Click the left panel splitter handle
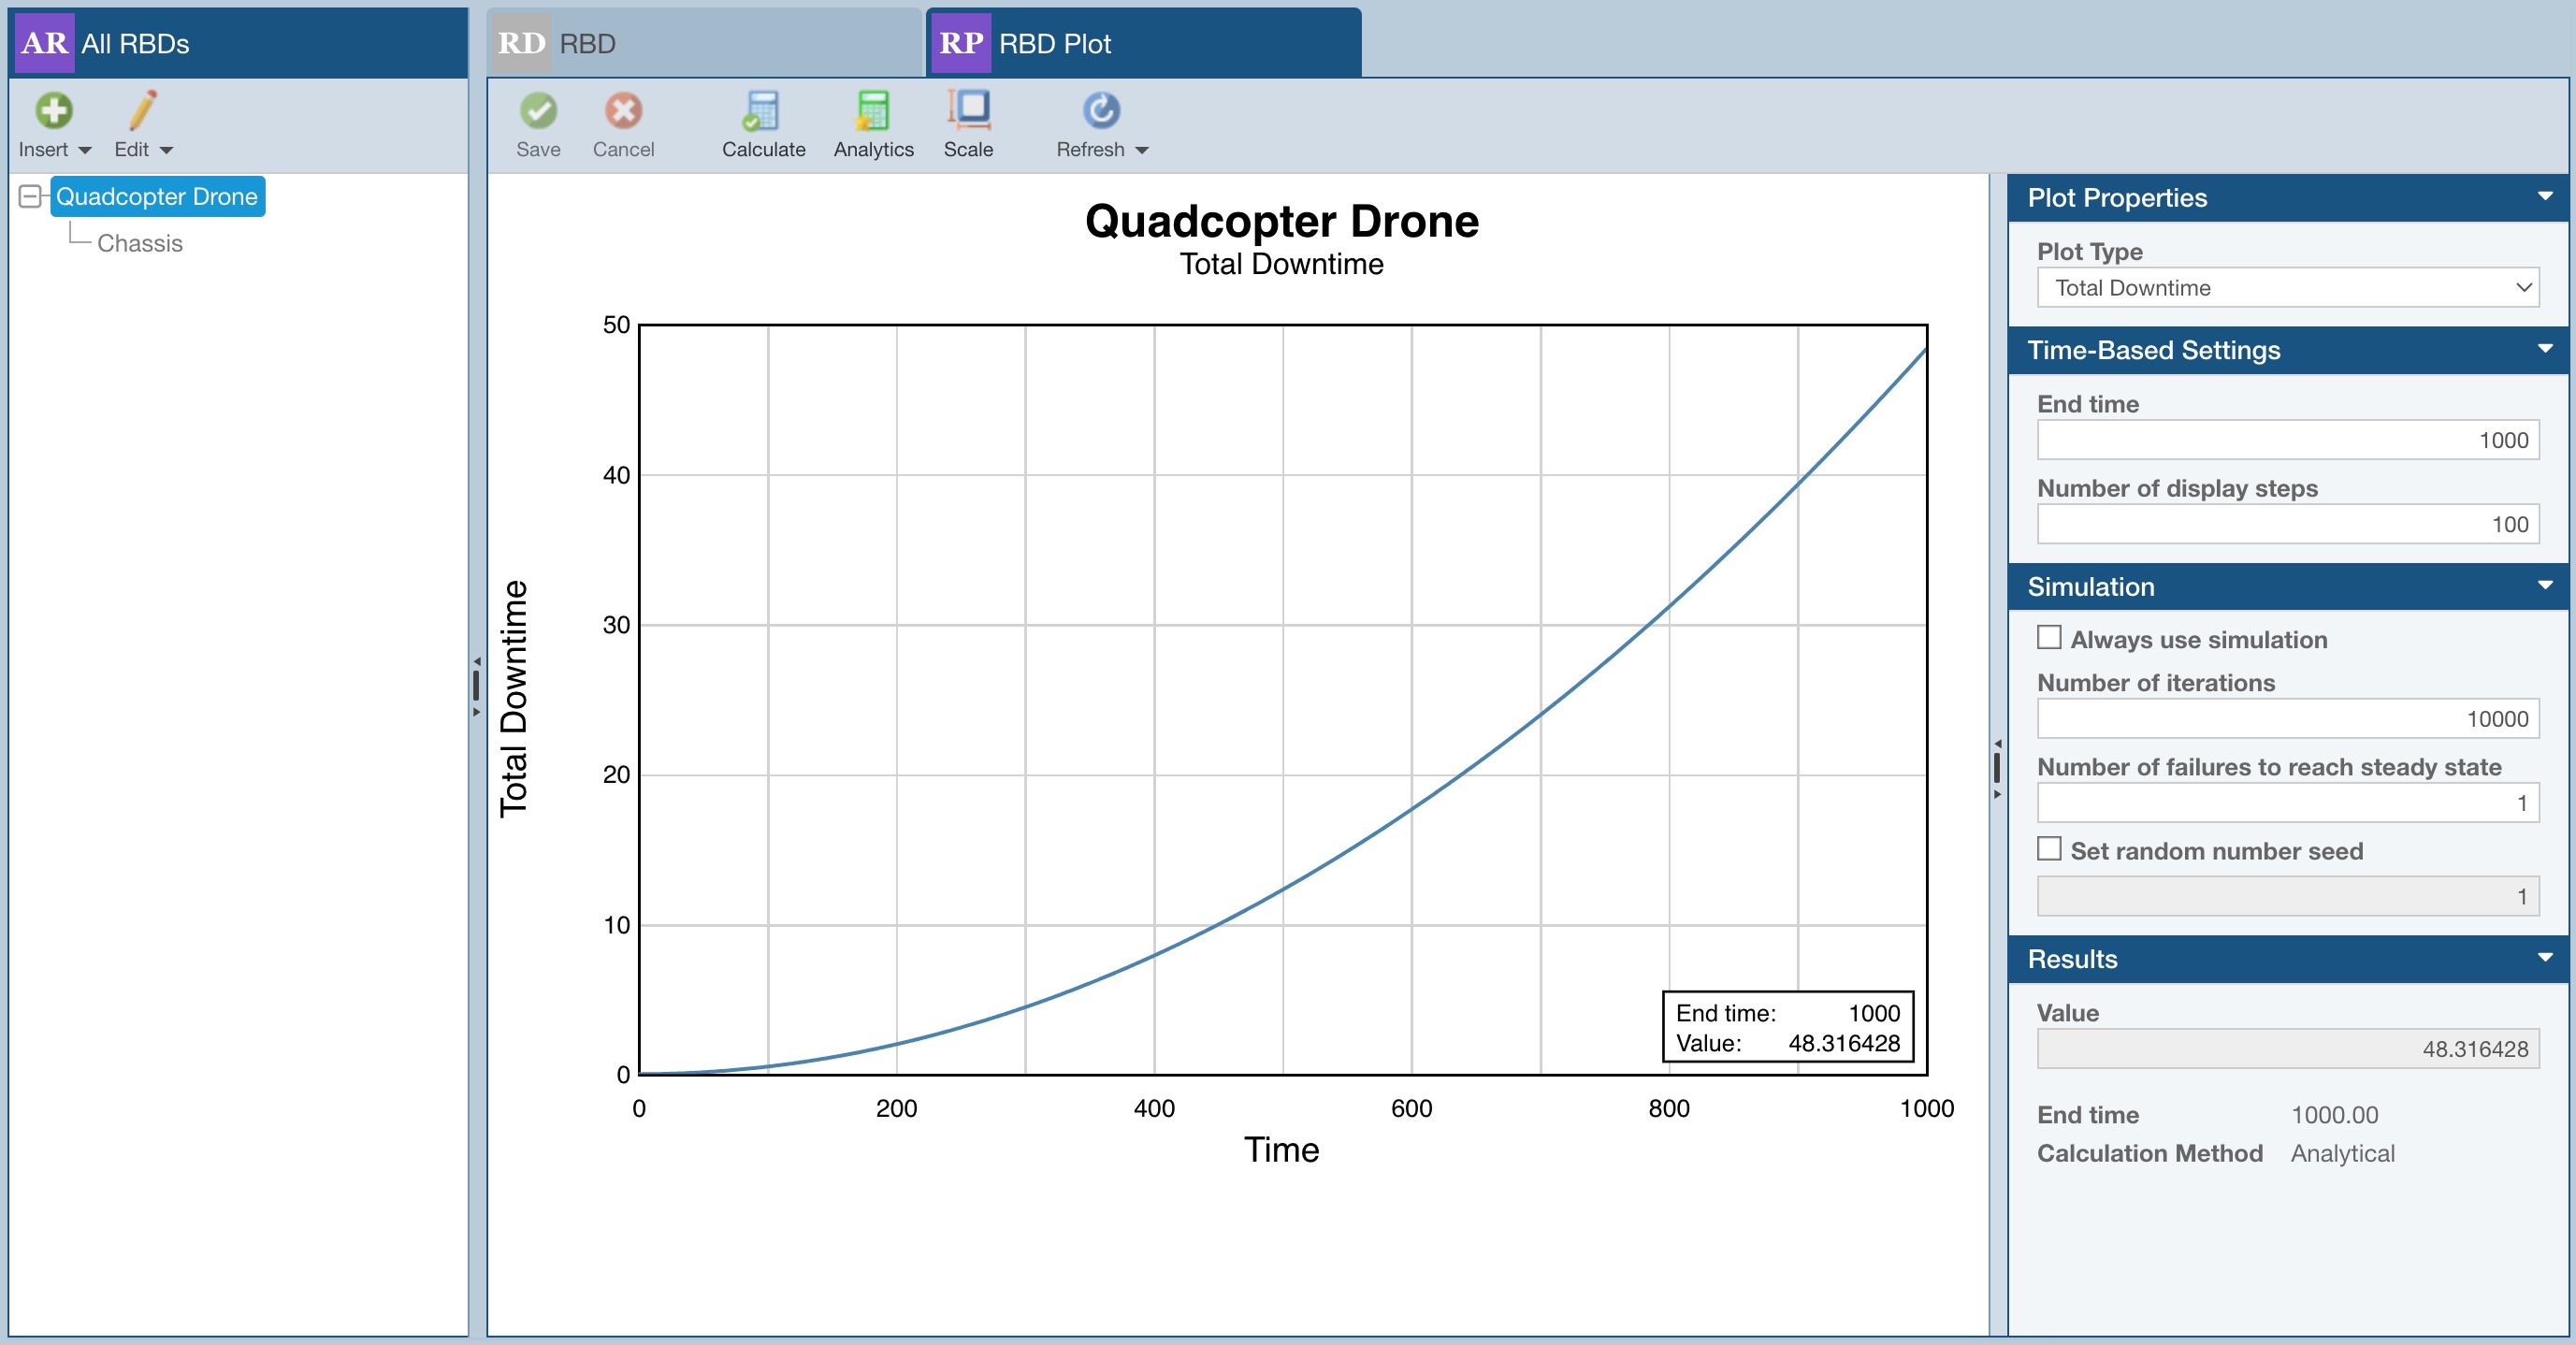The height and width of the screenshot is (1345, 2576). [476, 686]
